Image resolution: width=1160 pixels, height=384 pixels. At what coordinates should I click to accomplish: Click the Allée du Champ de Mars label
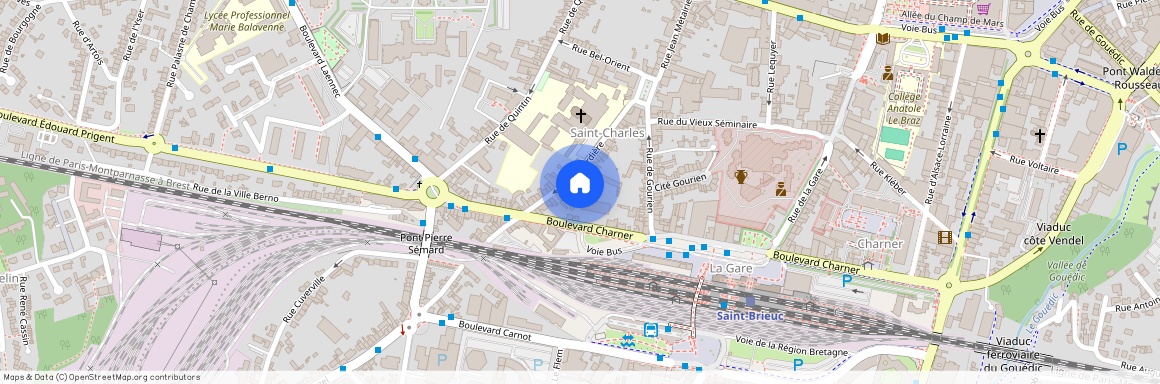pyautogui.click(x=954, y=18)
